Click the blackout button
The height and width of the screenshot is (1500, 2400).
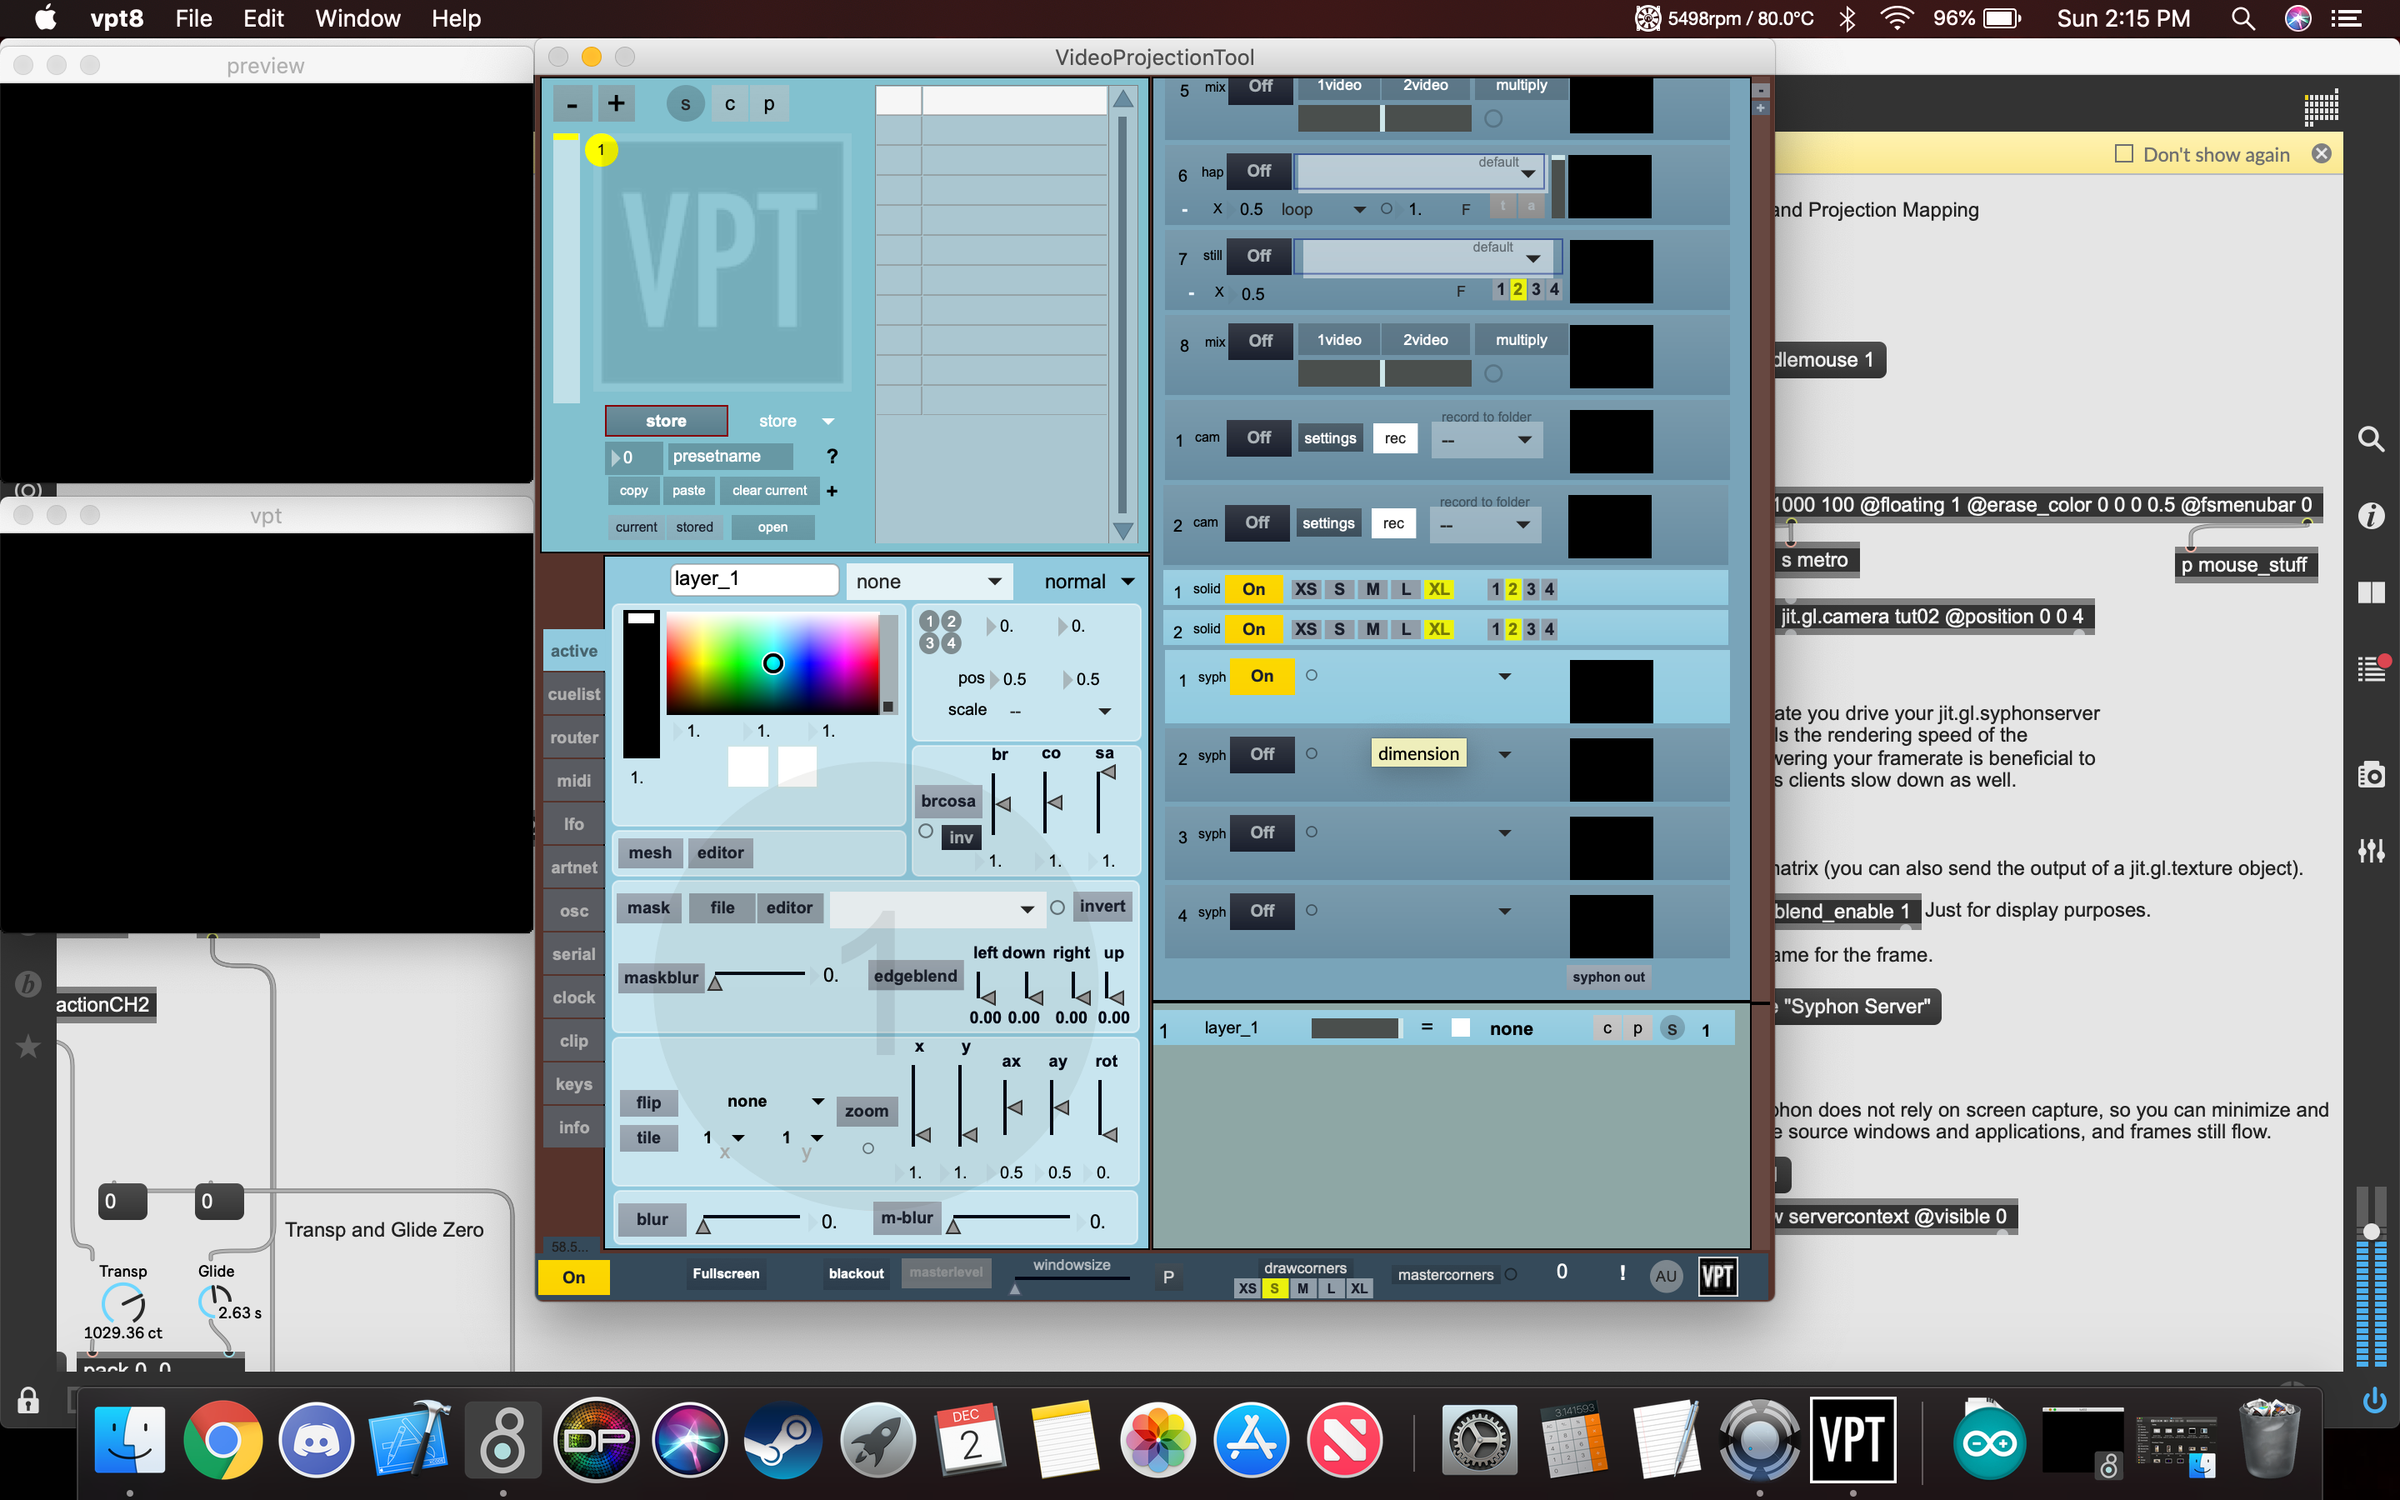[x=856, y=1274]
